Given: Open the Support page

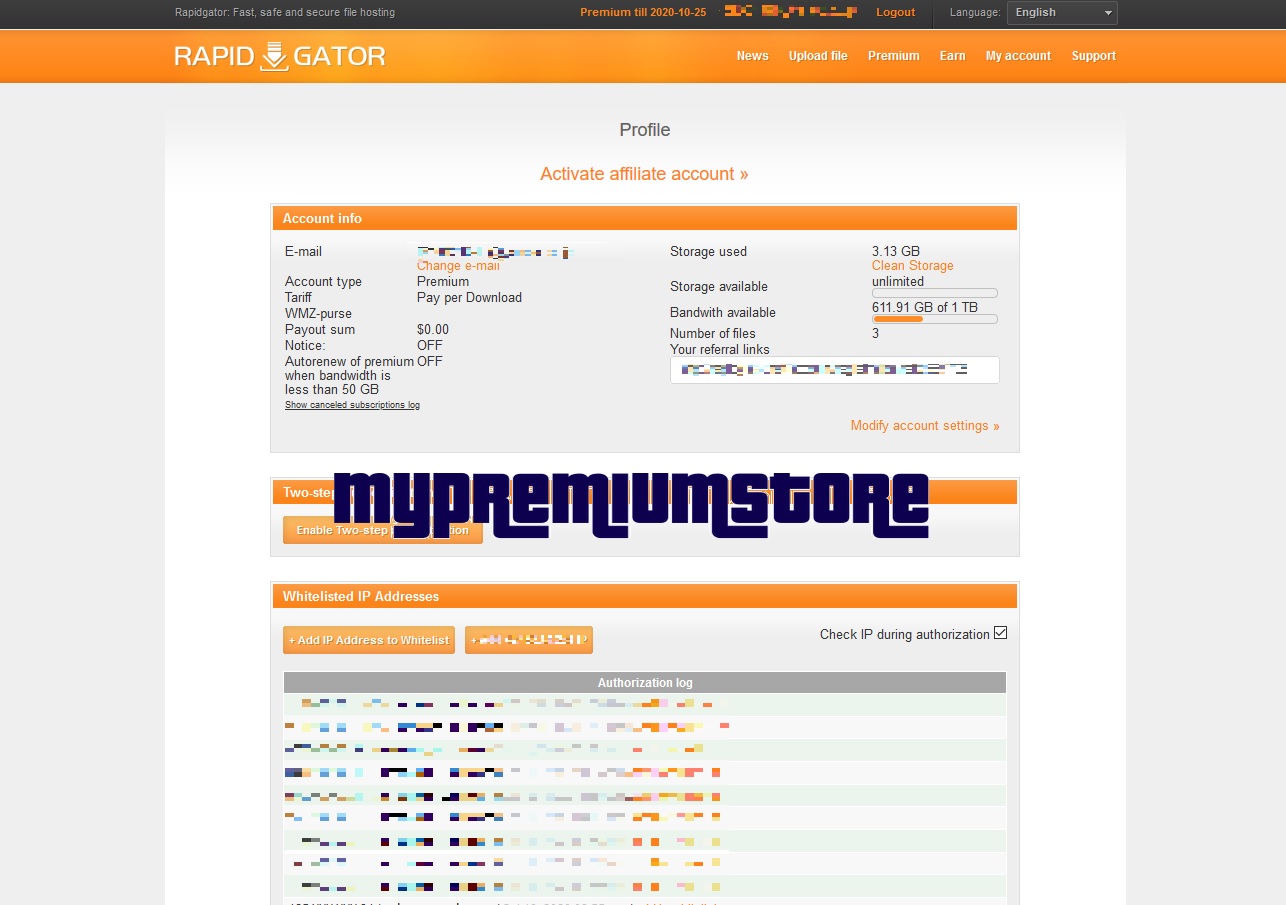Looking at the screenshot, I should coord(1093,56).
